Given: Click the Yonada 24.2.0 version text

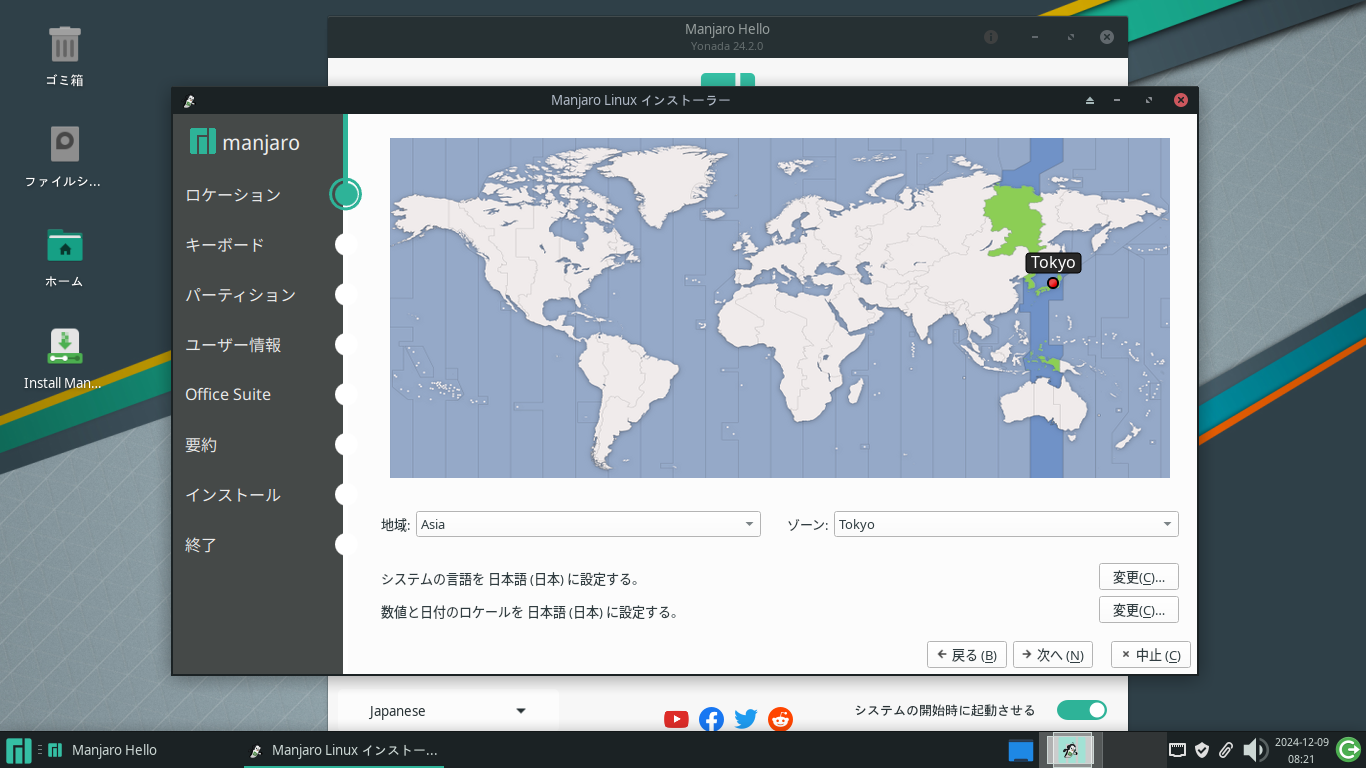Looking at the screenshot, I should (727, 46).
